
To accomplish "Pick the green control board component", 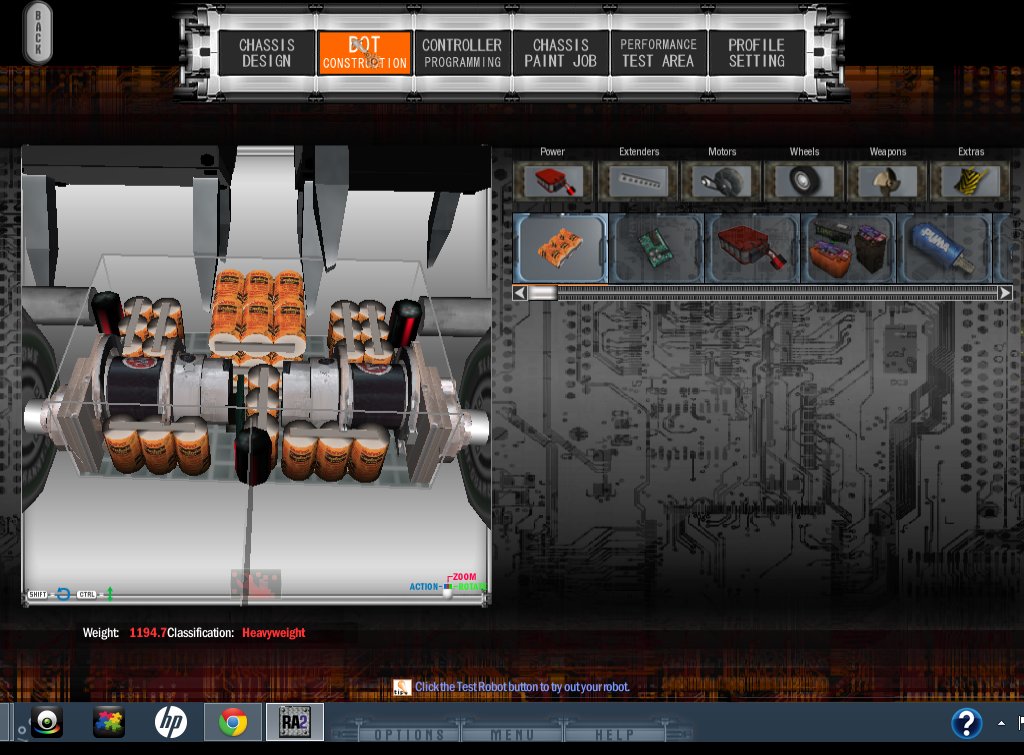I will pos(656,248).
